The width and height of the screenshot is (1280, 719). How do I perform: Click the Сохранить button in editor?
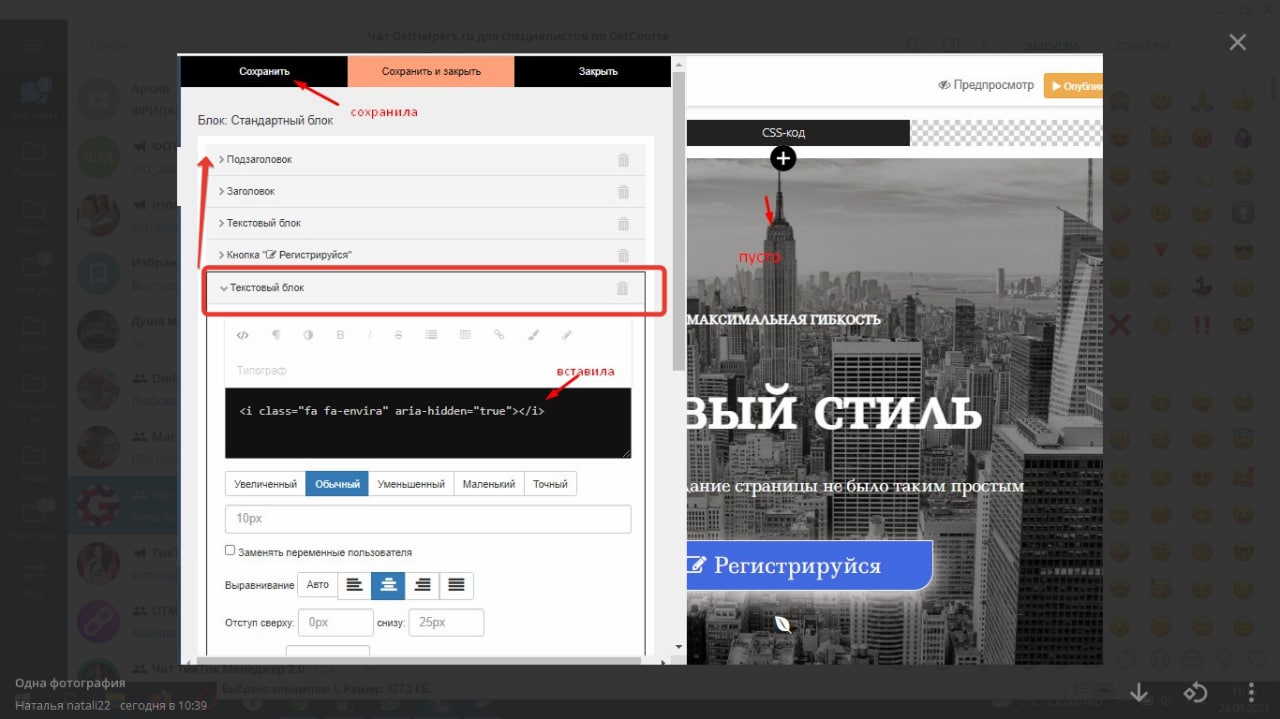point(264,71)
